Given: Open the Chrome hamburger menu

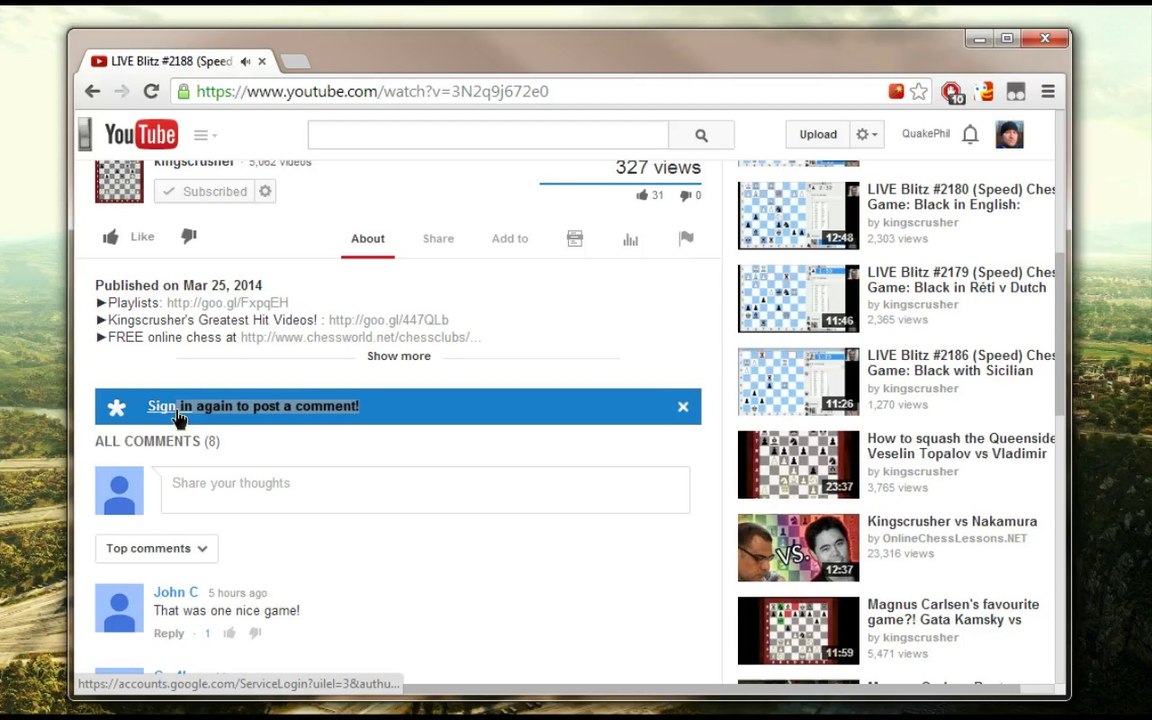Looking at the screenshot, I should pos(1048,91).
